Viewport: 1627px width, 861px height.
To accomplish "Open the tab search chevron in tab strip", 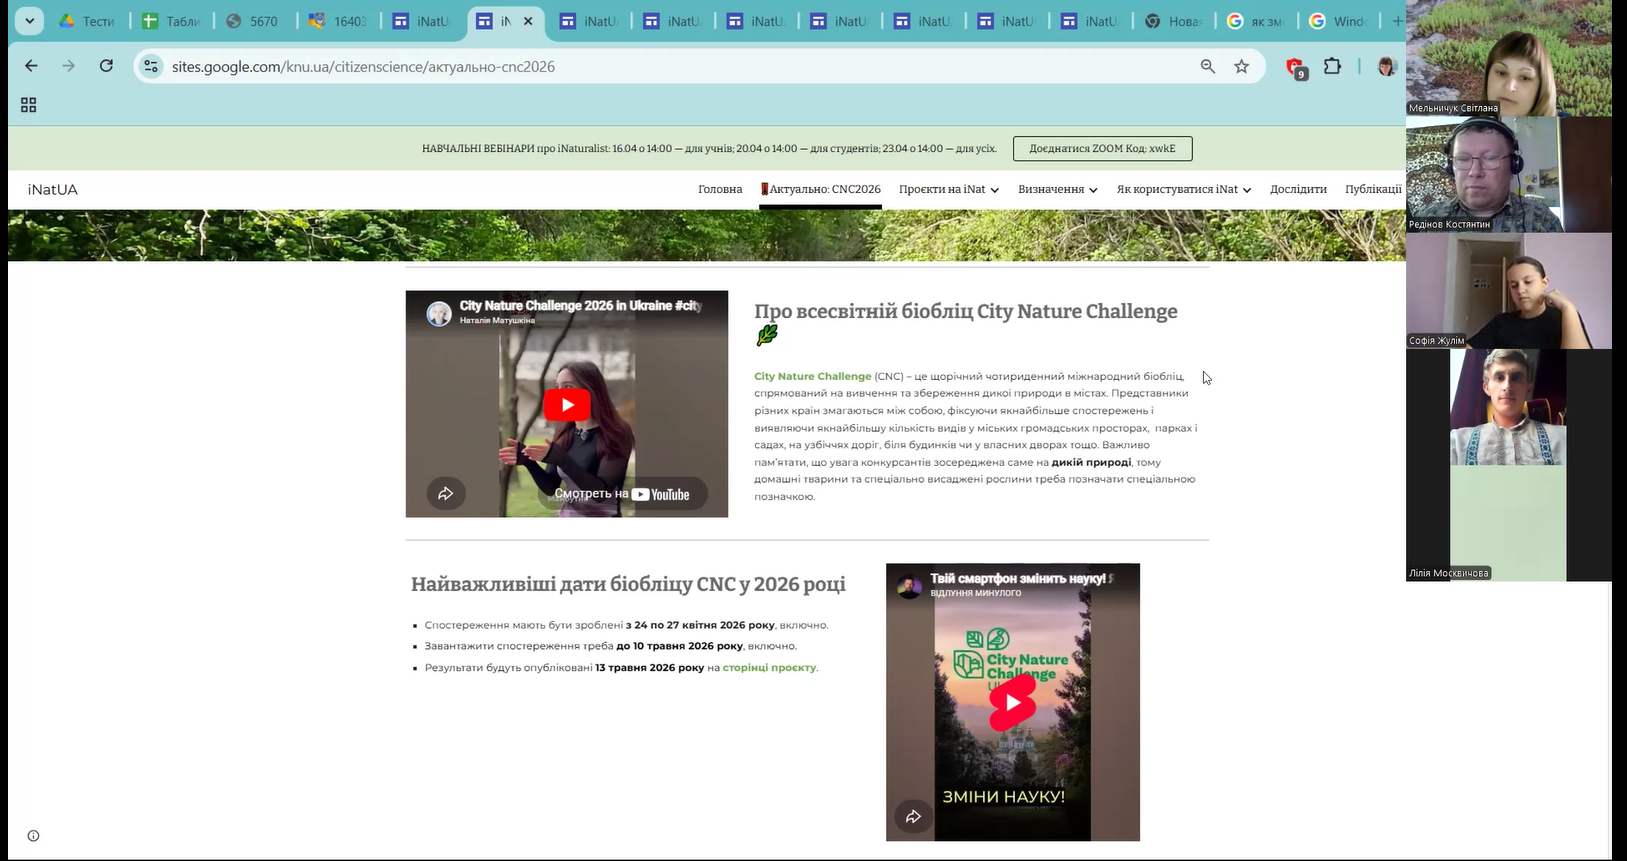I will pyautogui.click(x=29, y=21).
